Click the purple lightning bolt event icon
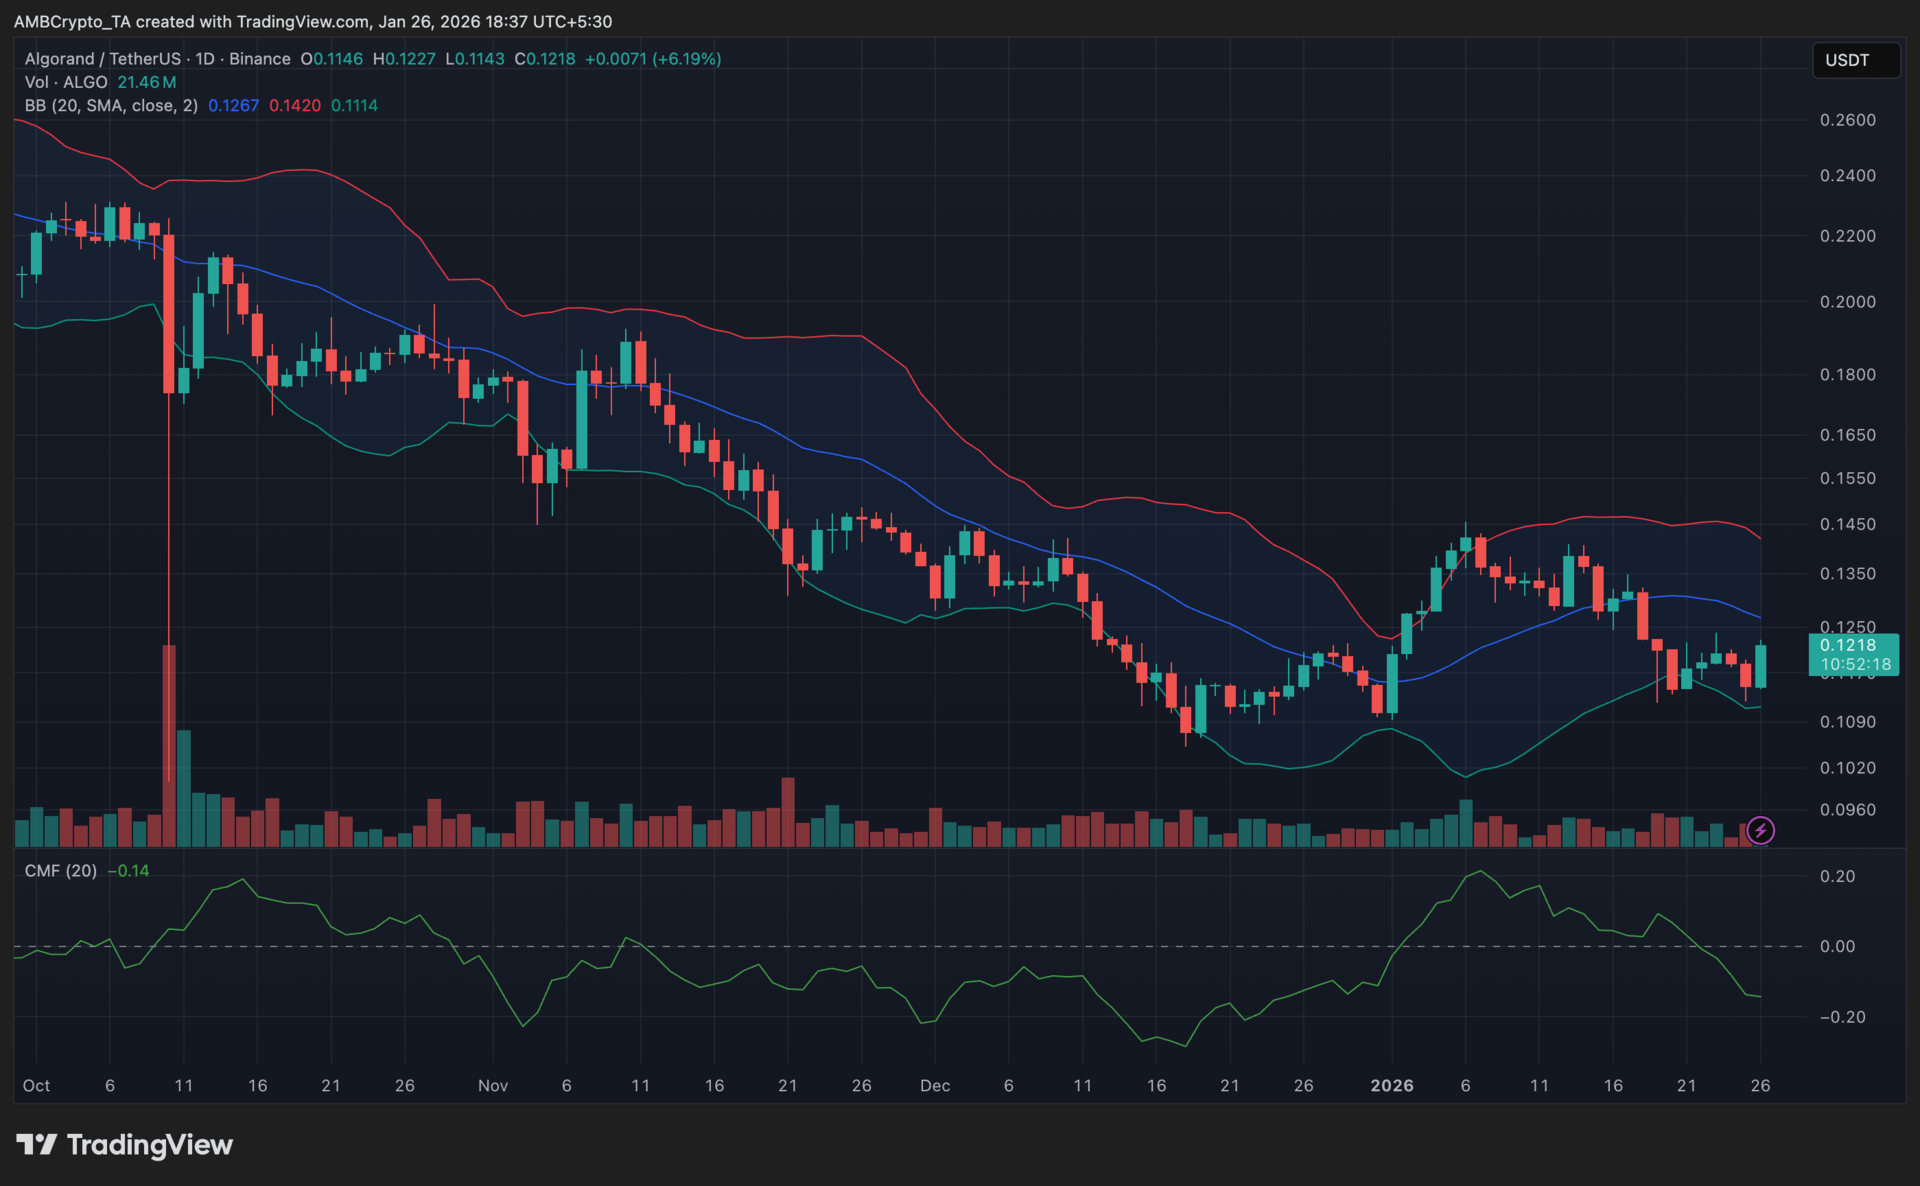This screenshot has width=1920, height=1186. pyautogui.click(x=1760, y=830)
